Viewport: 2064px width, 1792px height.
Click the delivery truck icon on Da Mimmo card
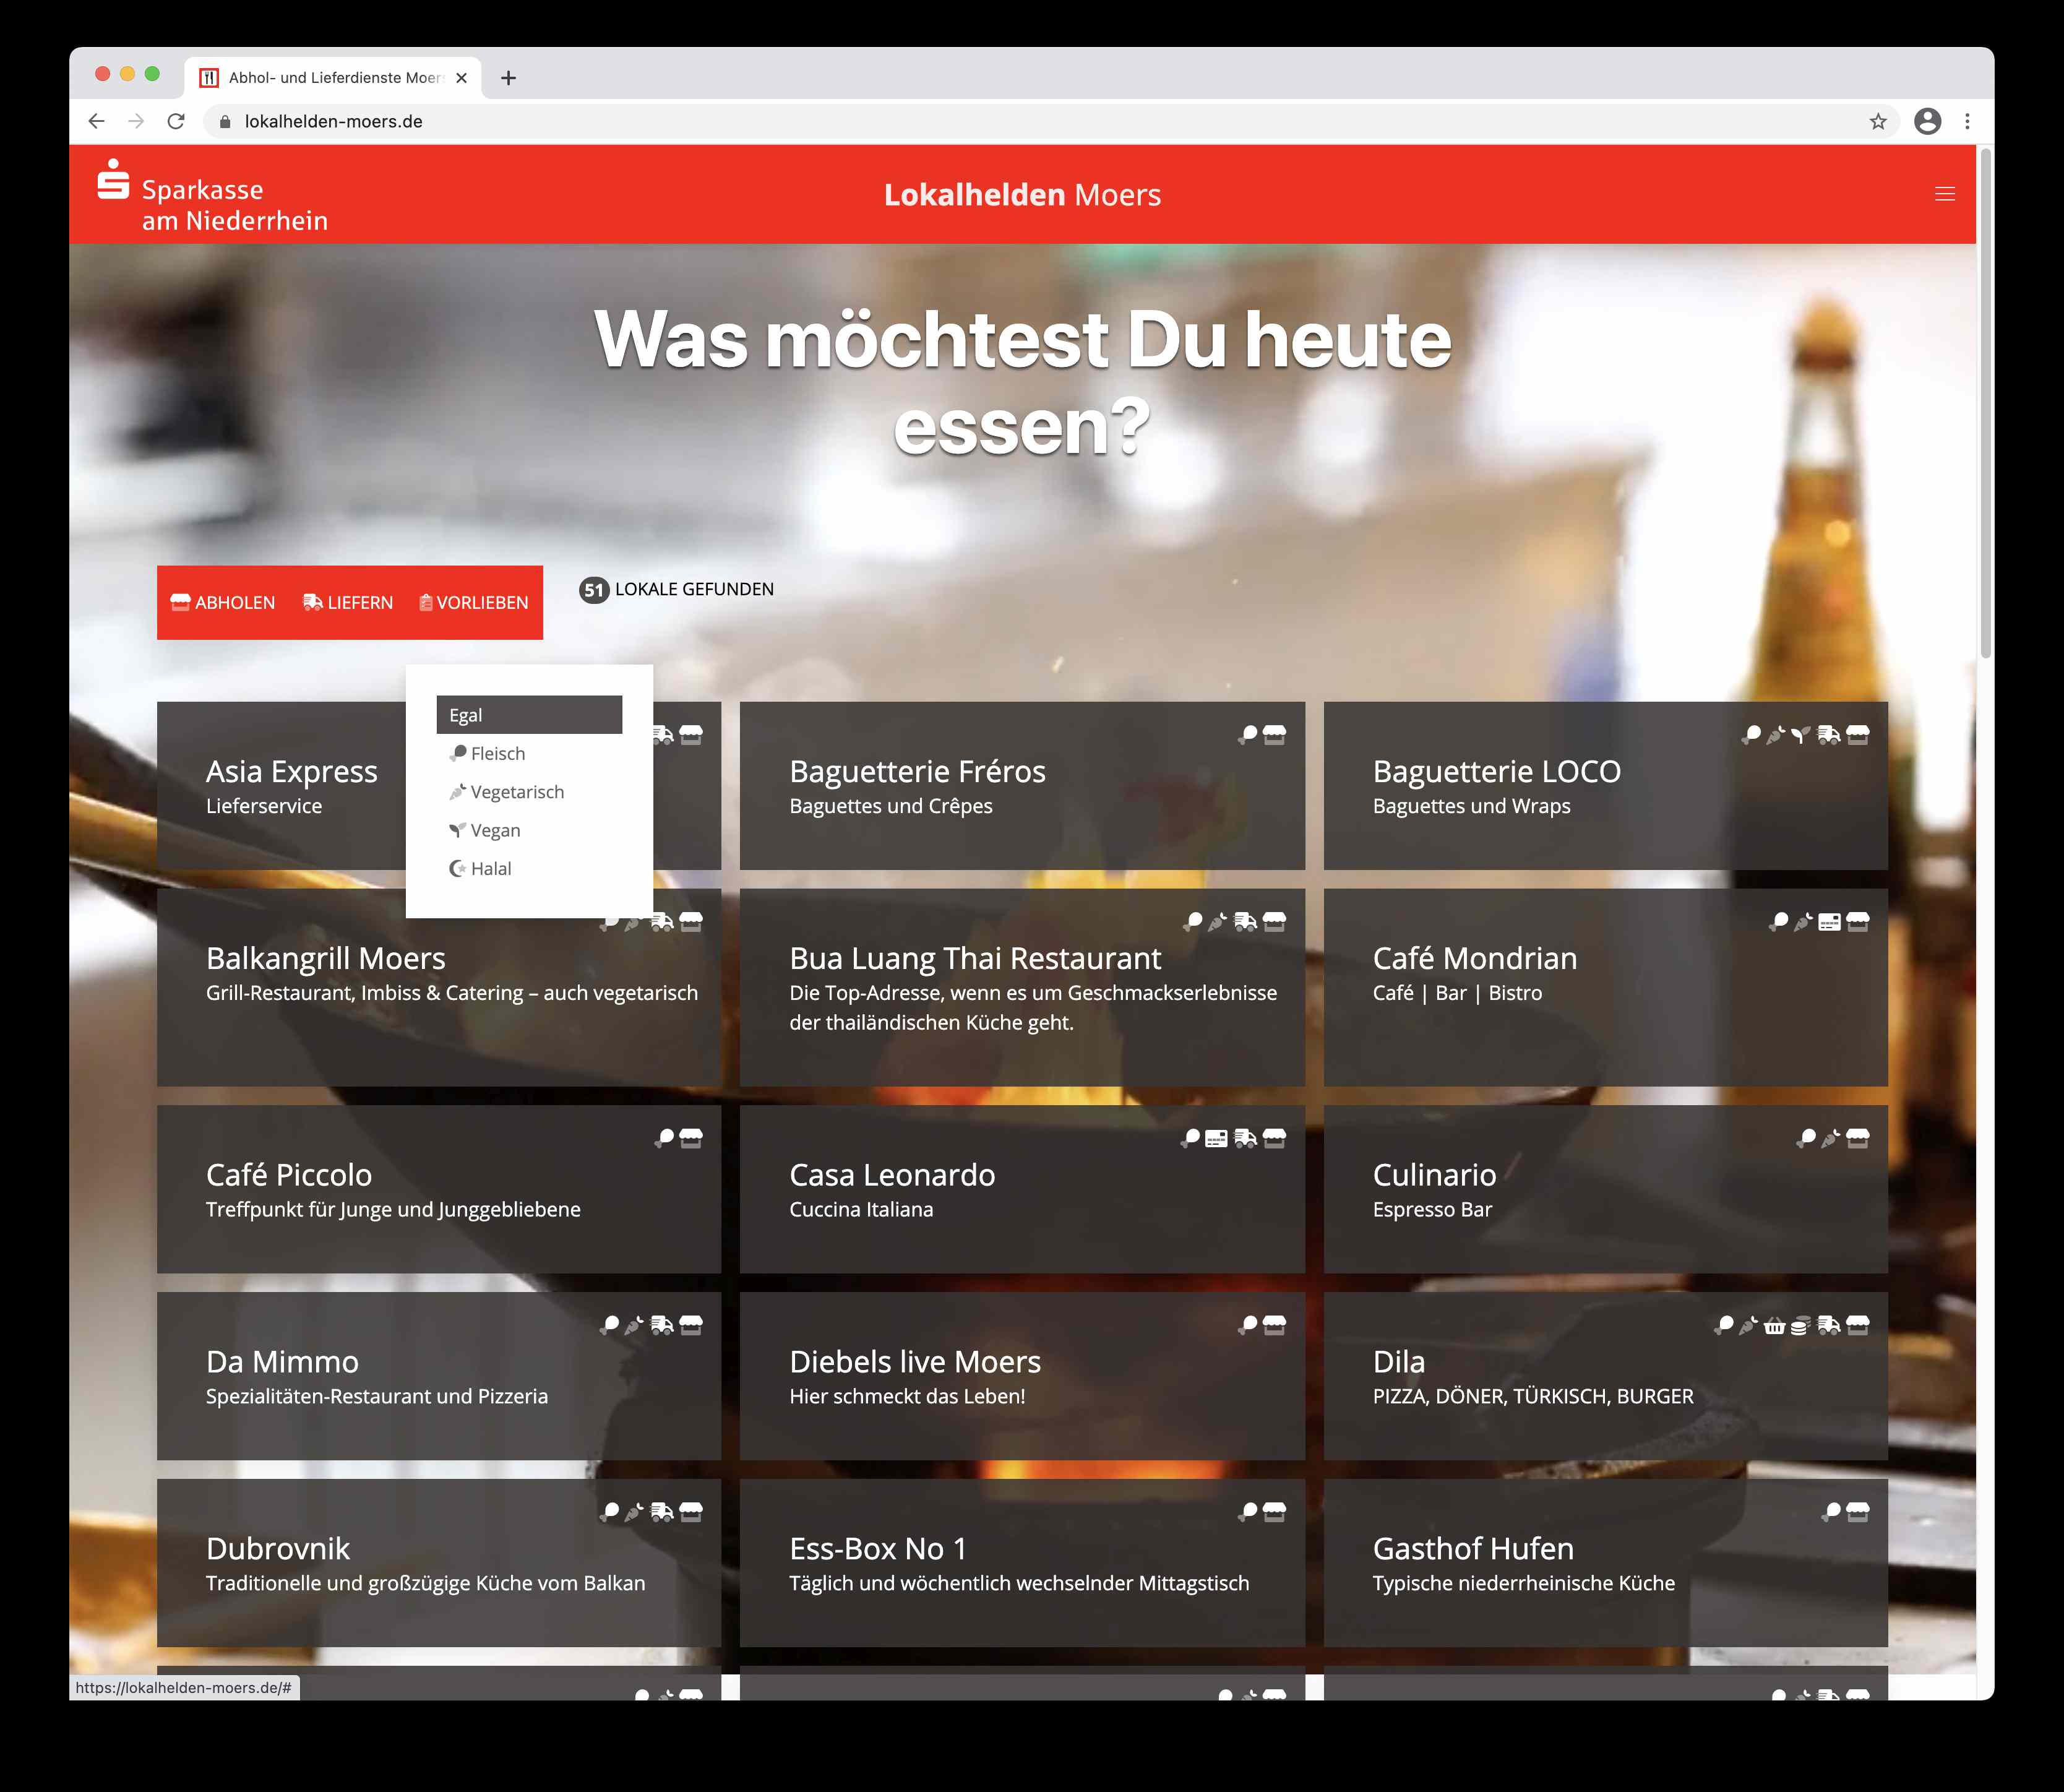[x=662, y=1326]
